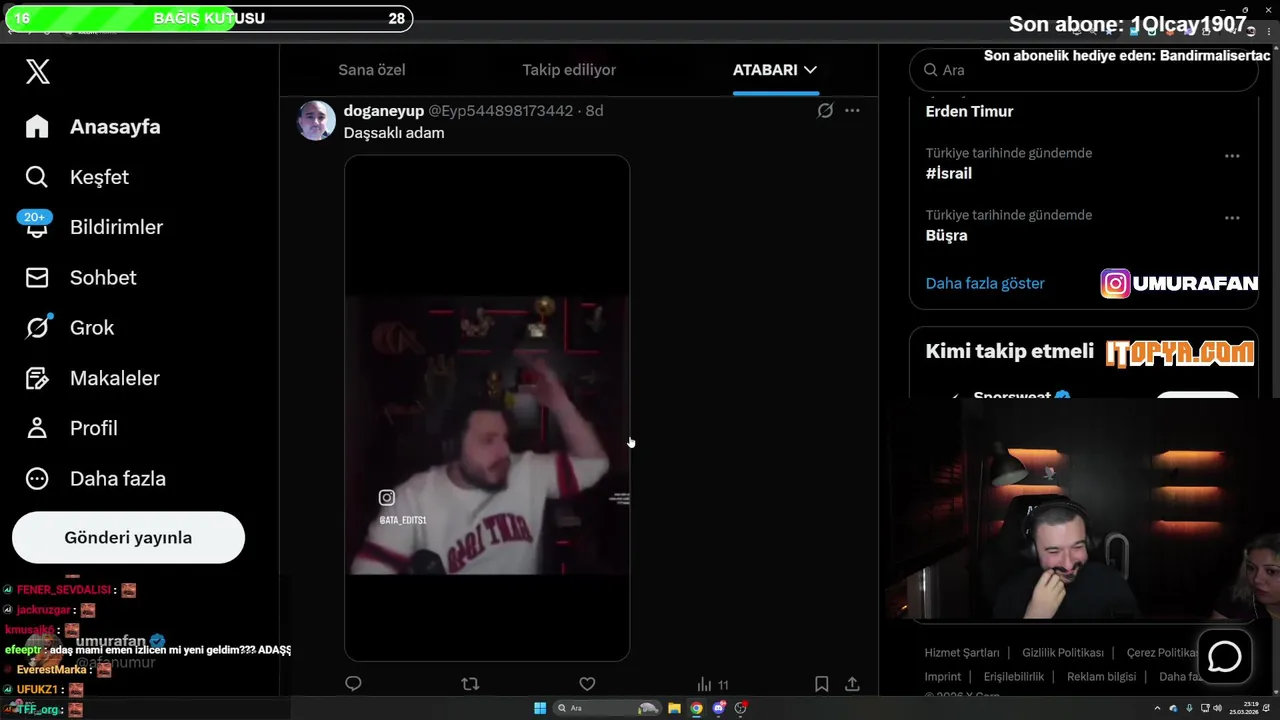Switch to Takip ediyor tab

pyautogui.click(x=569, y=70)
